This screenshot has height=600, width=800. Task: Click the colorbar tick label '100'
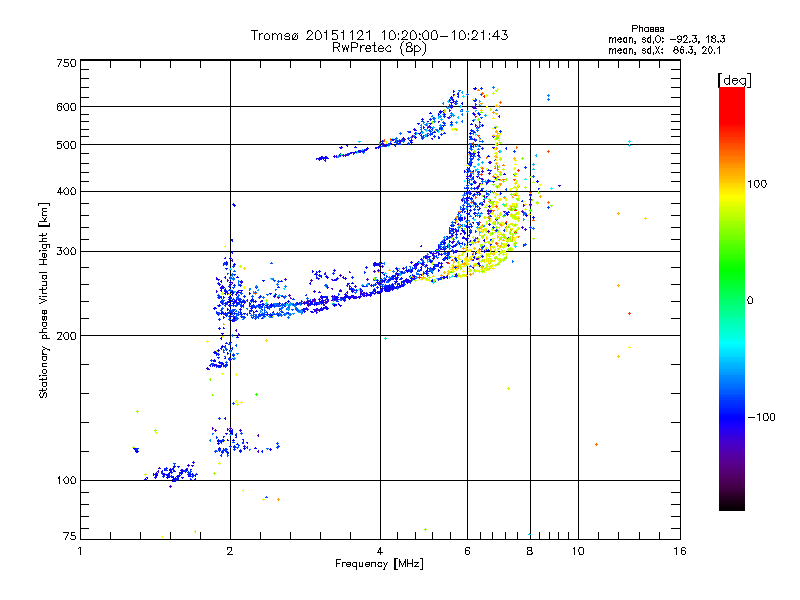pyautogui.click(x=757, y=184)
